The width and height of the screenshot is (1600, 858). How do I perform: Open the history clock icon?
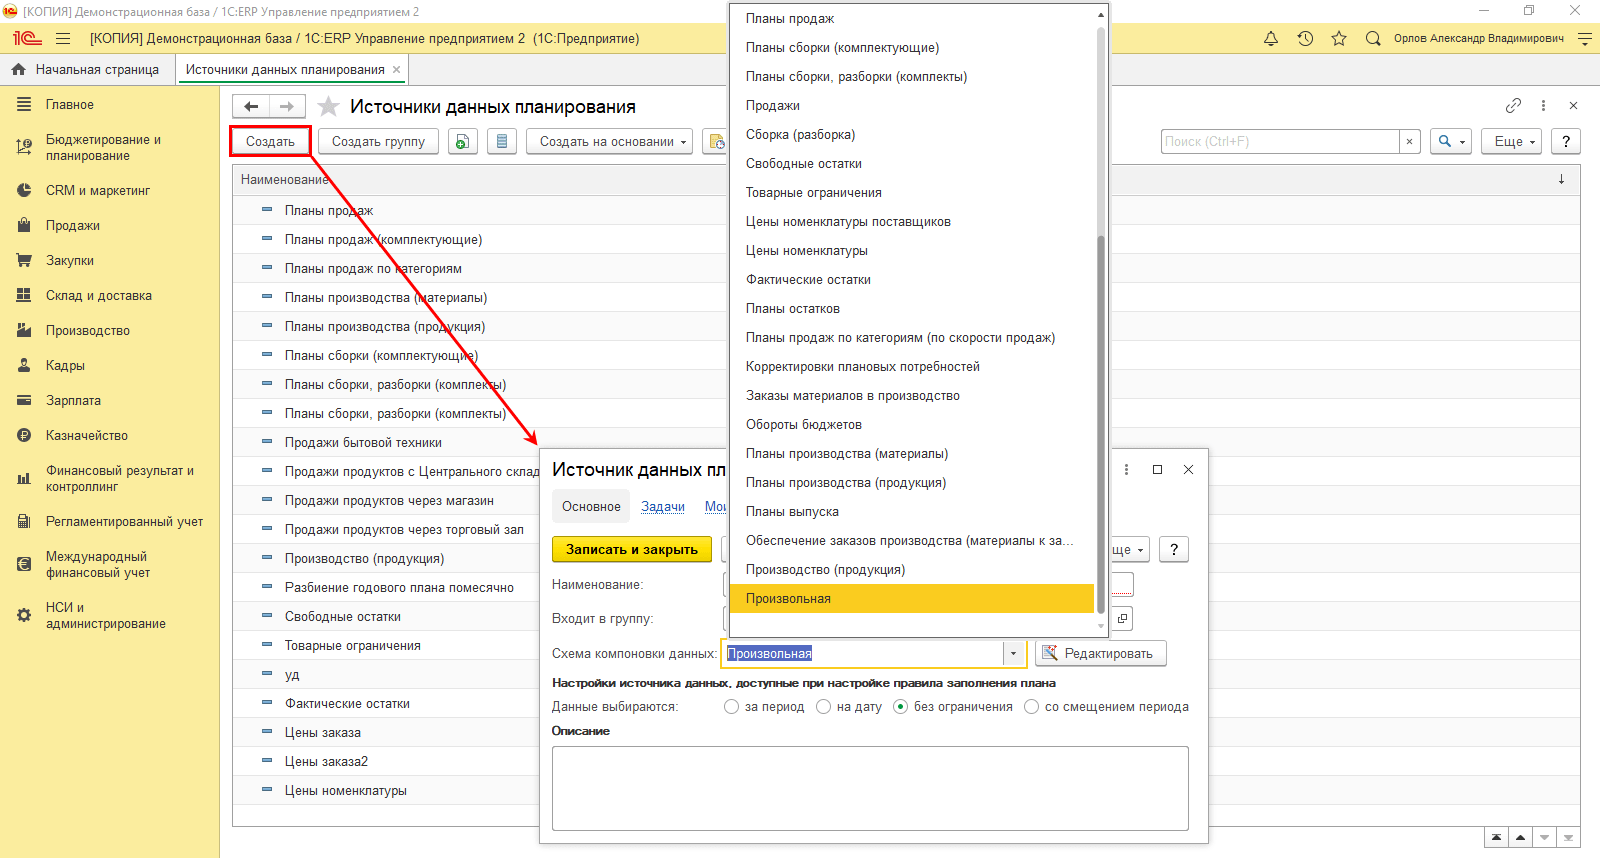[1305, 38]
